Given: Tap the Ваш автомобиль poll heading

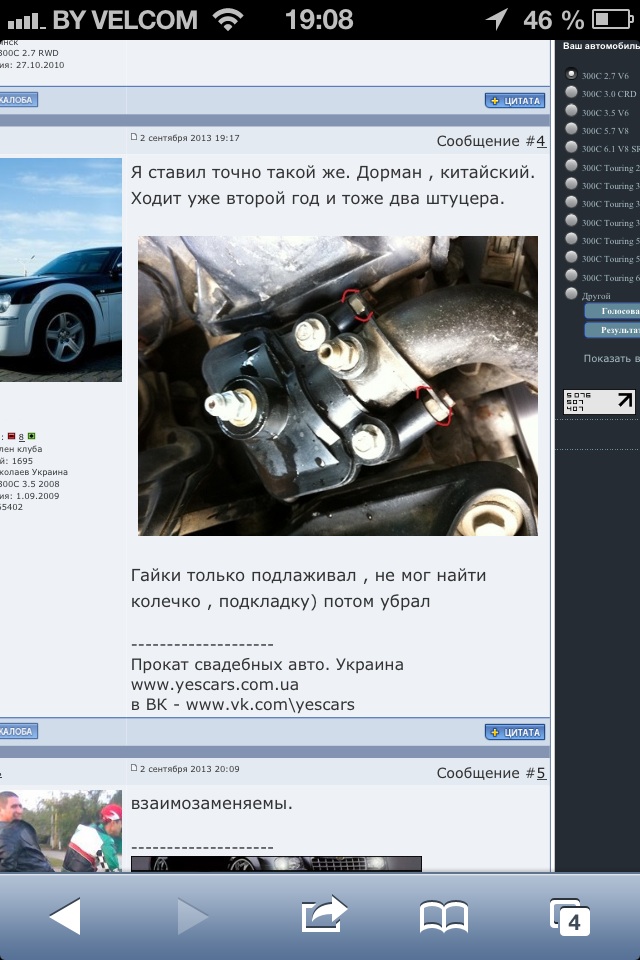Looking at the screenshot, I should (601, 46).
